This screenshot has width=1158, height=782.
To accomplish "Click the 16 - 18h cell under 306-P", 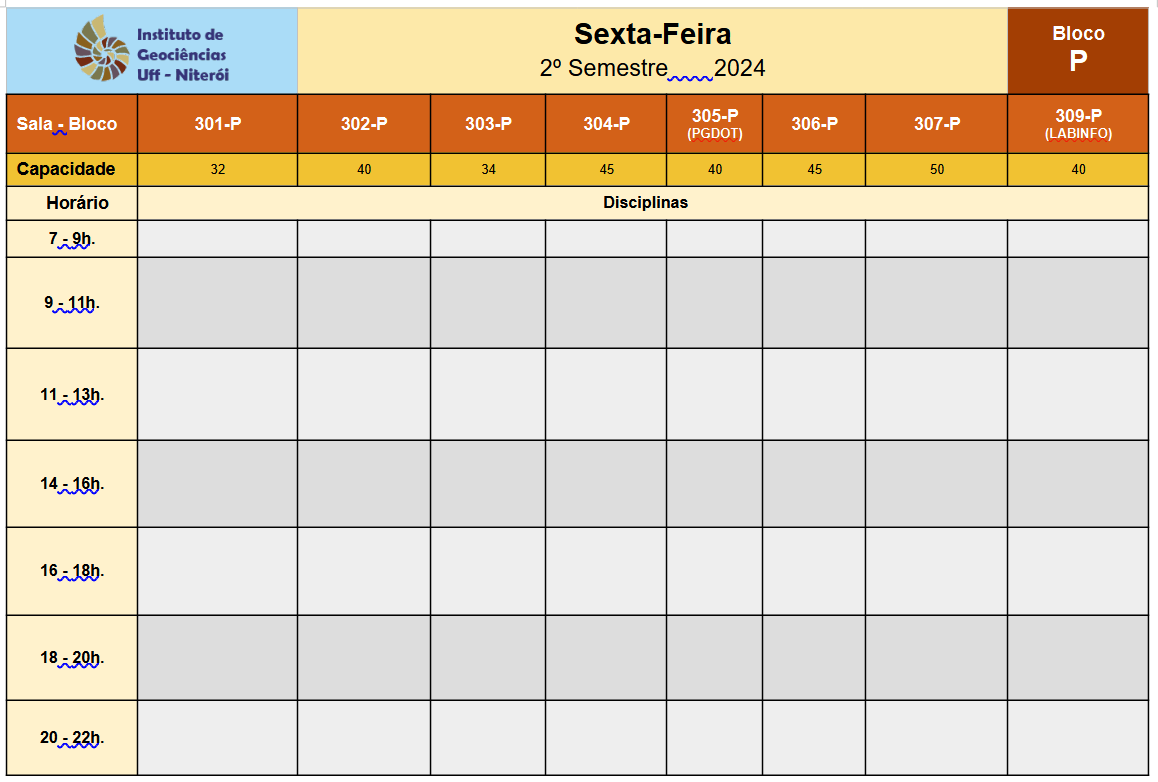I will pyautogui.click(x=813, y=571).
